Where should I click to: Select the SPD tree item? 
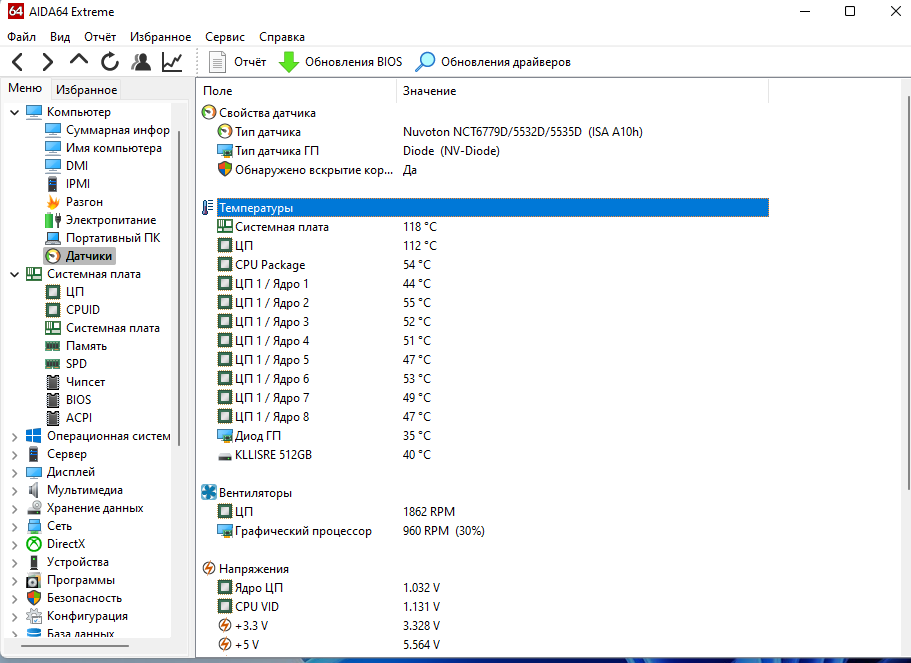click(66, 364)
